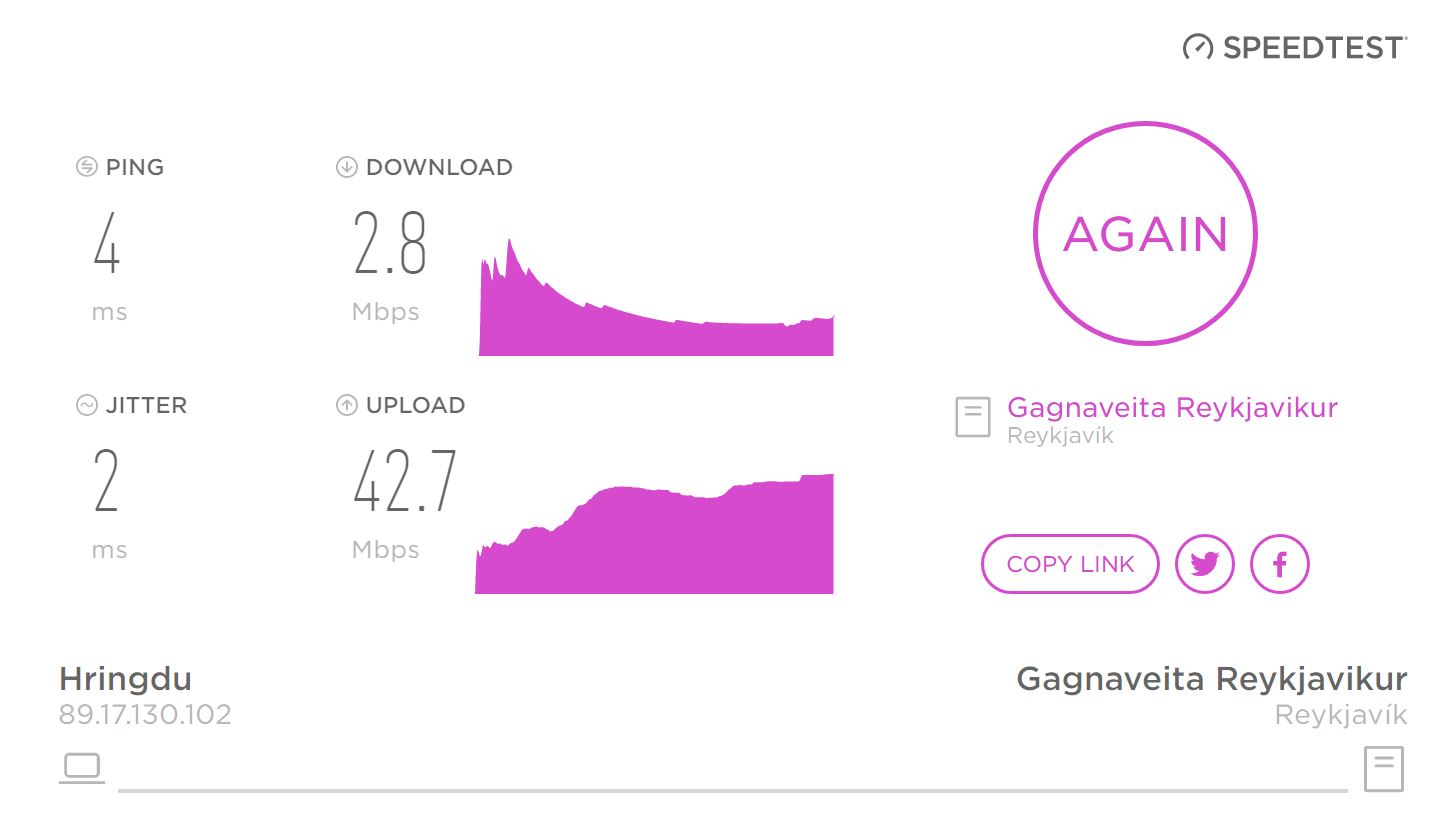Open the Gagnaveita Reykjavikur server link
Viewport: 1445px width, 815px height.
(1172, 408)
